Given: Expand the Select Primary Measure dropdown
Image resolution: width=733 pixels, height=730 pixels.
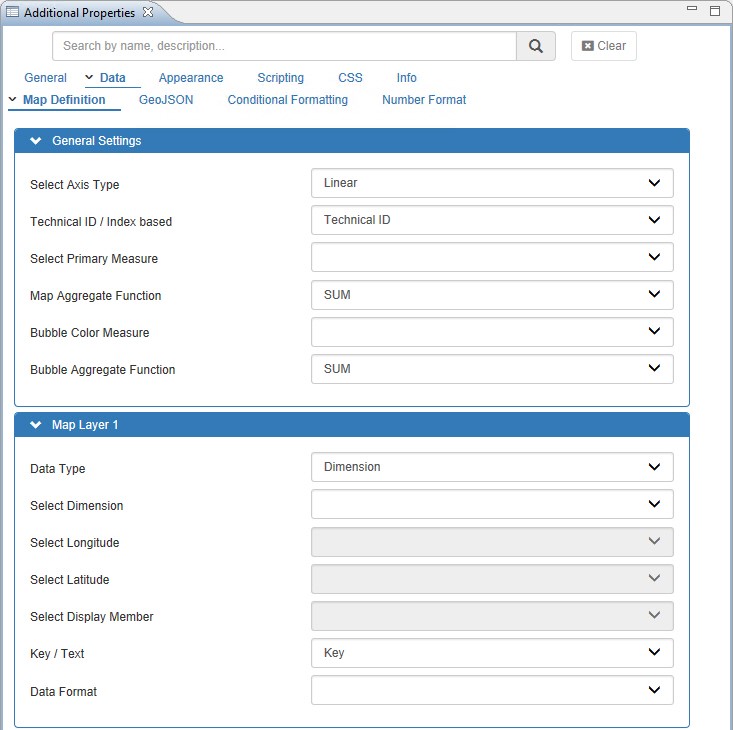Looking at the screenshot, I should 492,257.
